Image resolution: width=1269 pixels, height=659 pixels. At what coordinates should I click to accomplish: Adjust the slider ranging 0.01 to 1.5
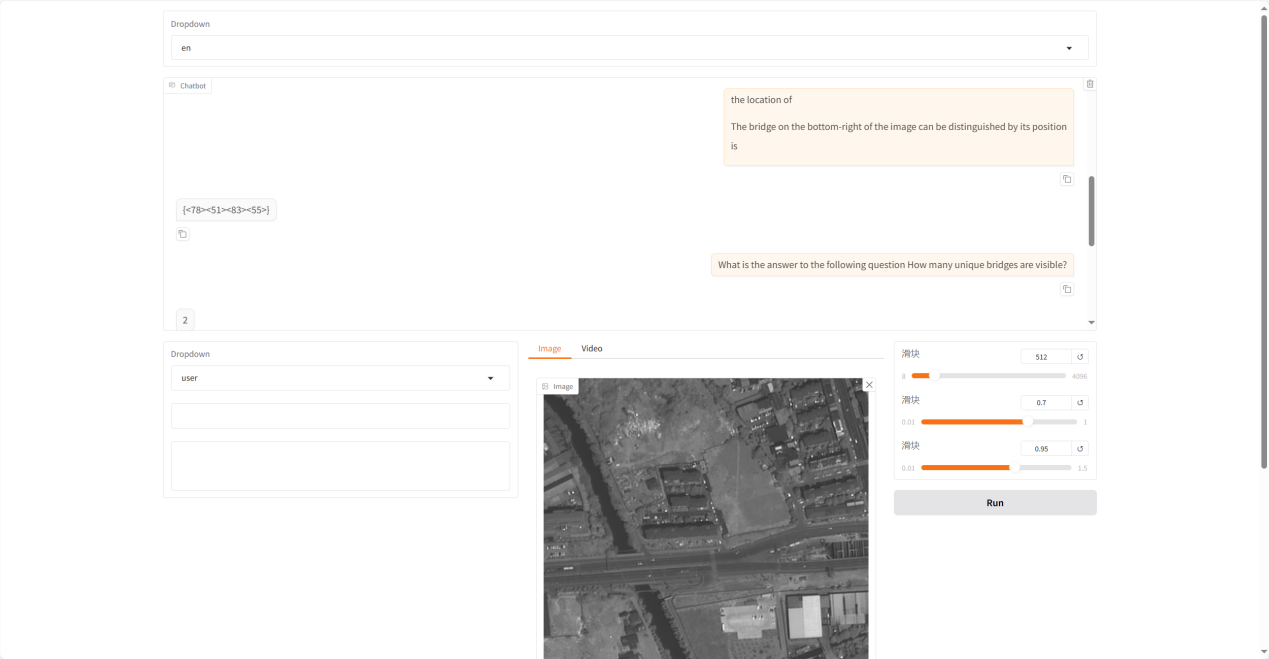995,468
